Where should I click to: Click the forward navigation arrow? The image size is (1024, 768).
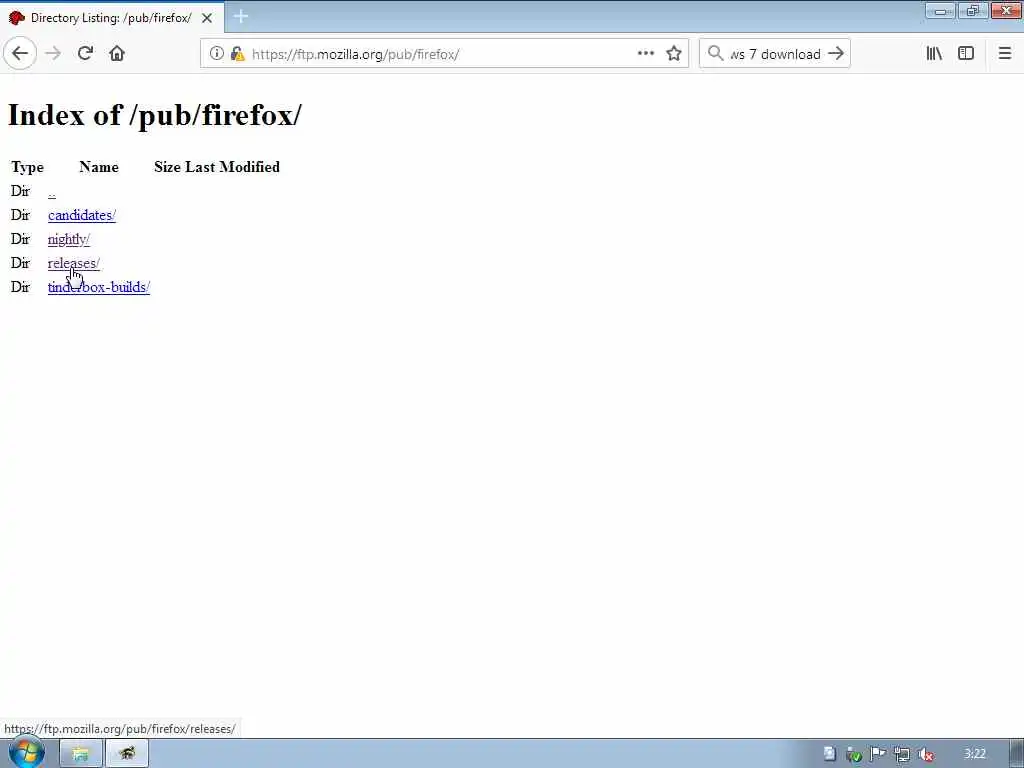point(53,54)
